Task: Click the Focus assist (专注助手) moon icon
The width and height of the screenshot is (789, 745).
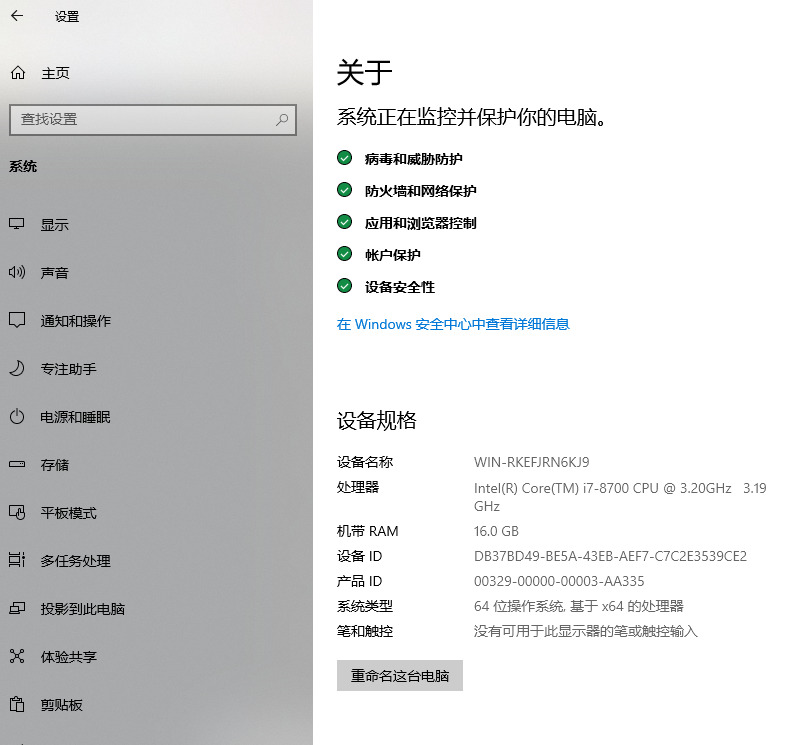Action: tap(17, 369)
